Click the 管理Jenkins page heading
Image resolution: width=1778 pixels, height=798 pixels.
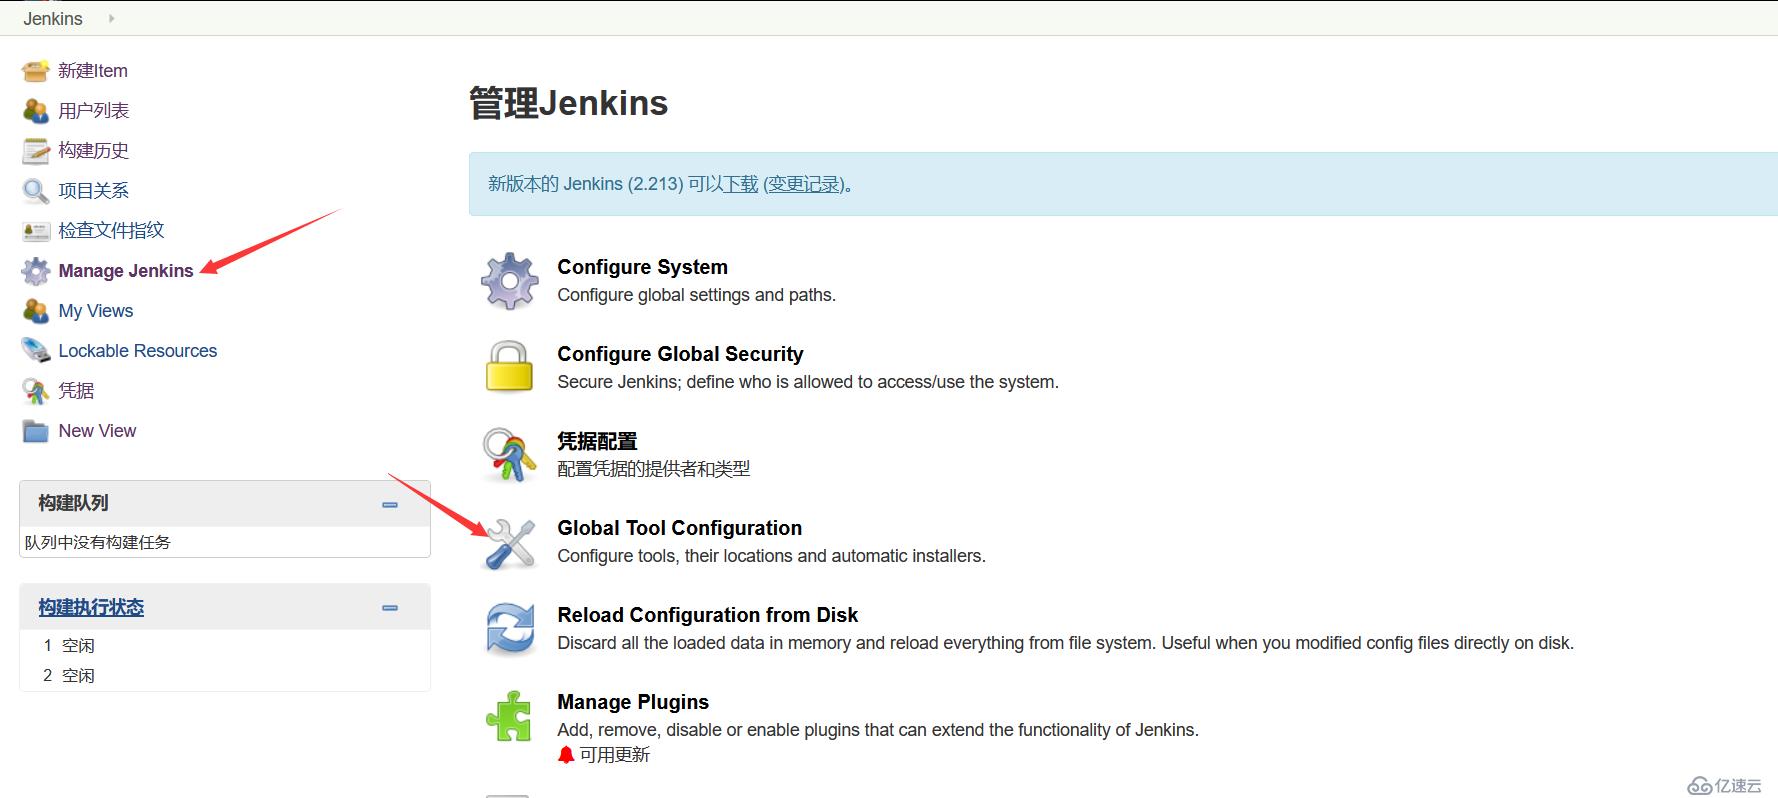[568, 103]
